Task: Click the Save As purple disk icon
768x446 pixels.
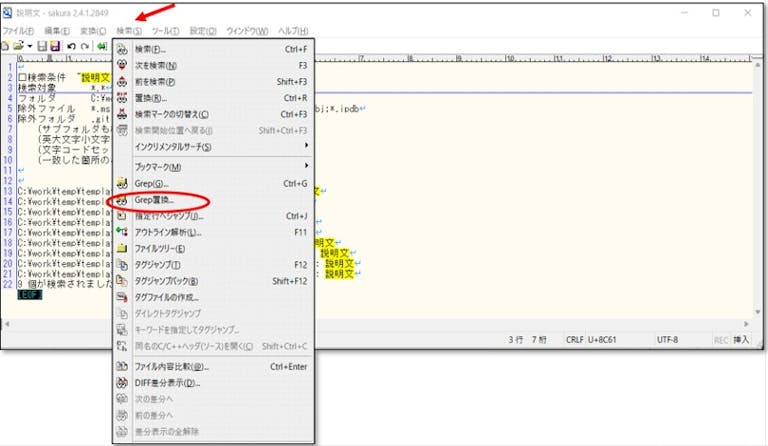Action: coord(55,46)
